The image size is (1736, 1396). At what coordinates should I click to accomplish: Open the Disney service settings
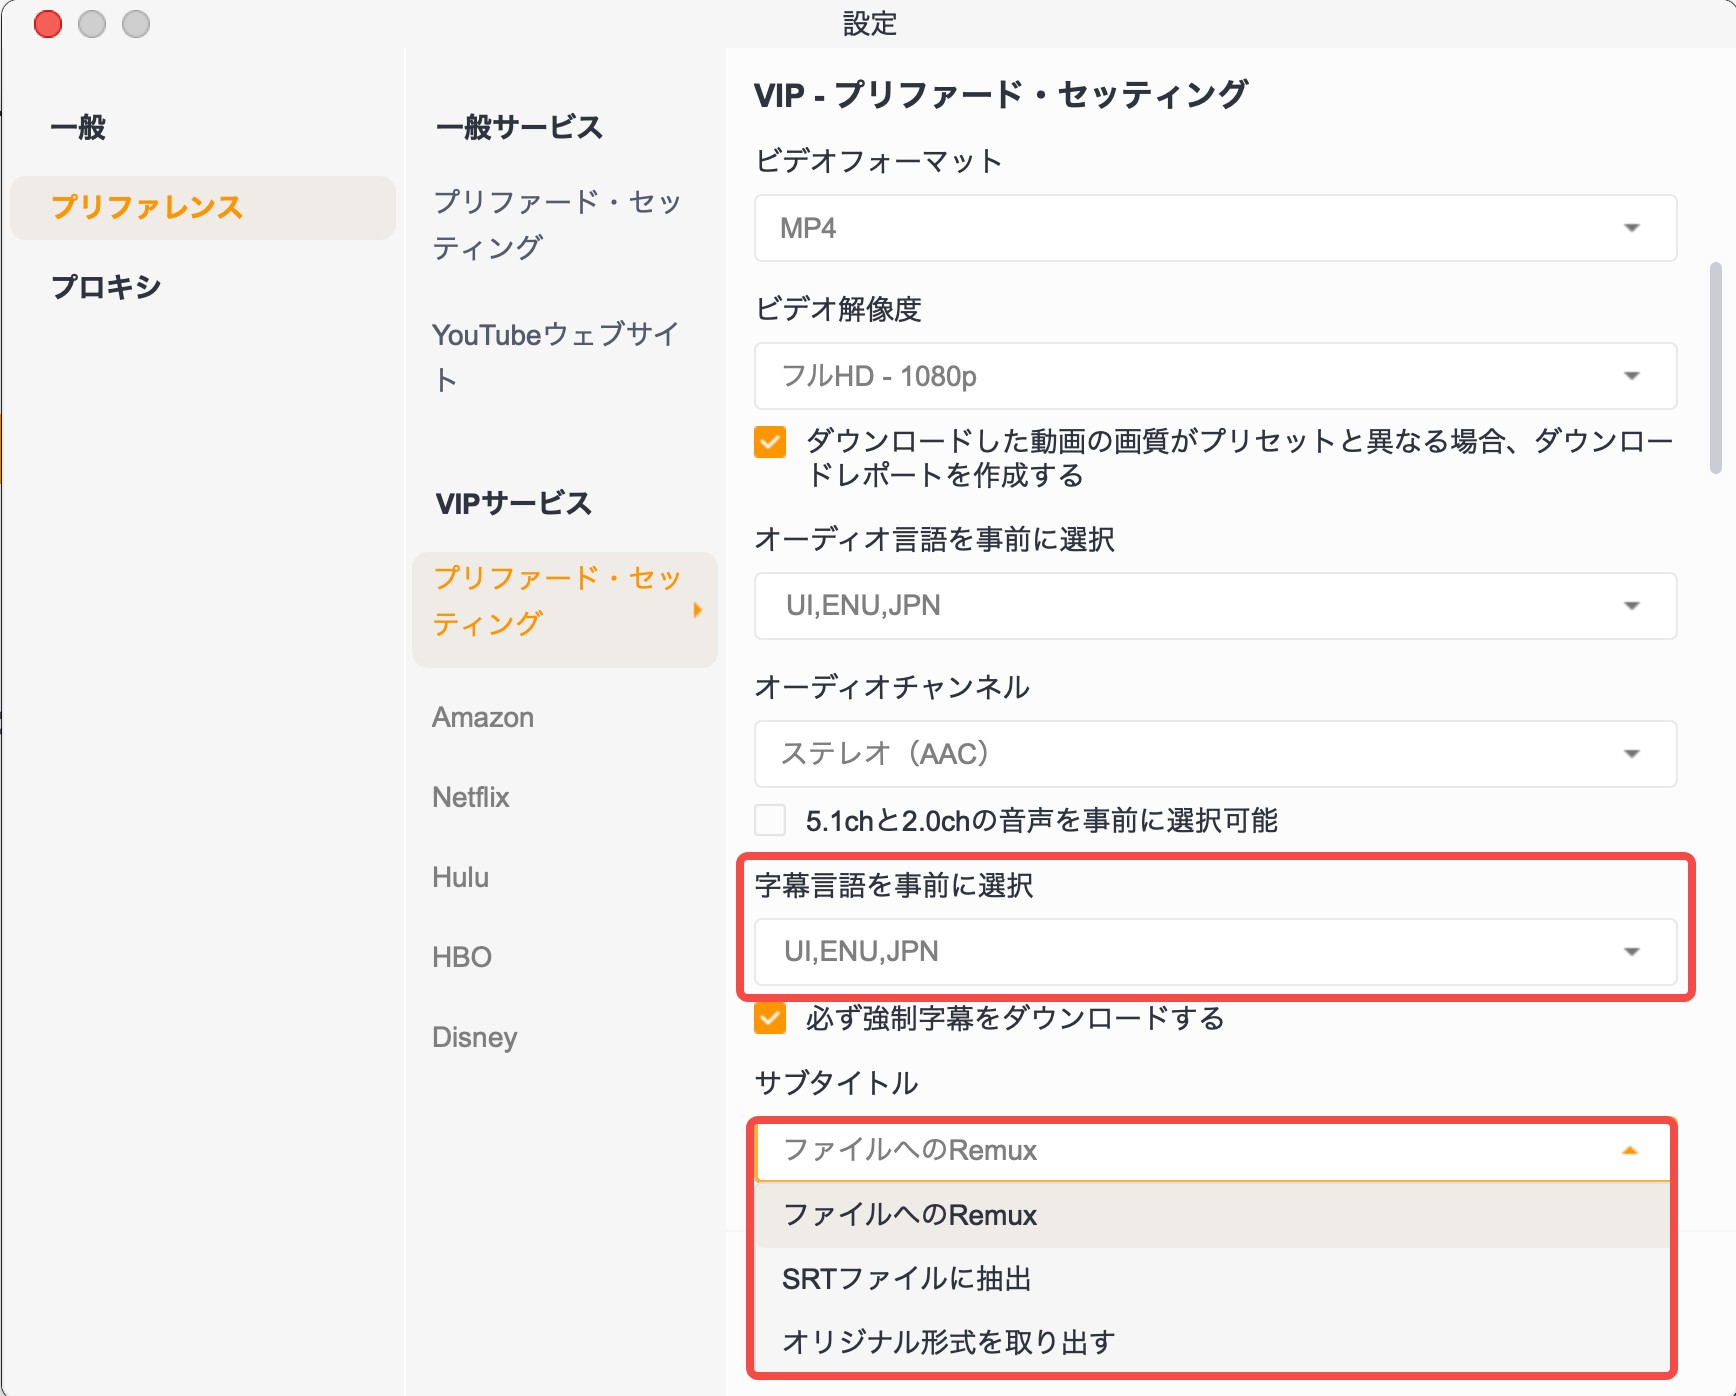[x=475, y=1037]
